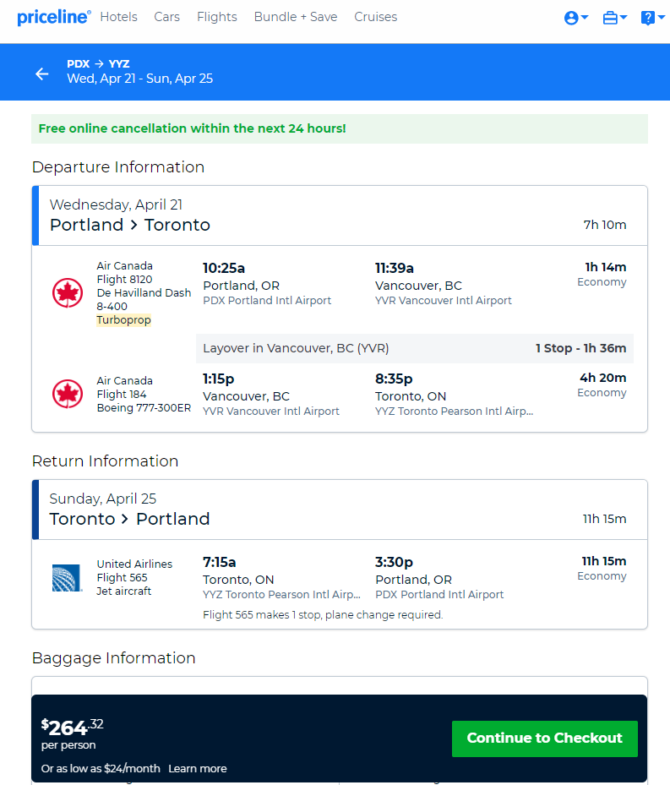Navigate to Cruises
This screenshot has height=785, width=670.
coord(376,17)
